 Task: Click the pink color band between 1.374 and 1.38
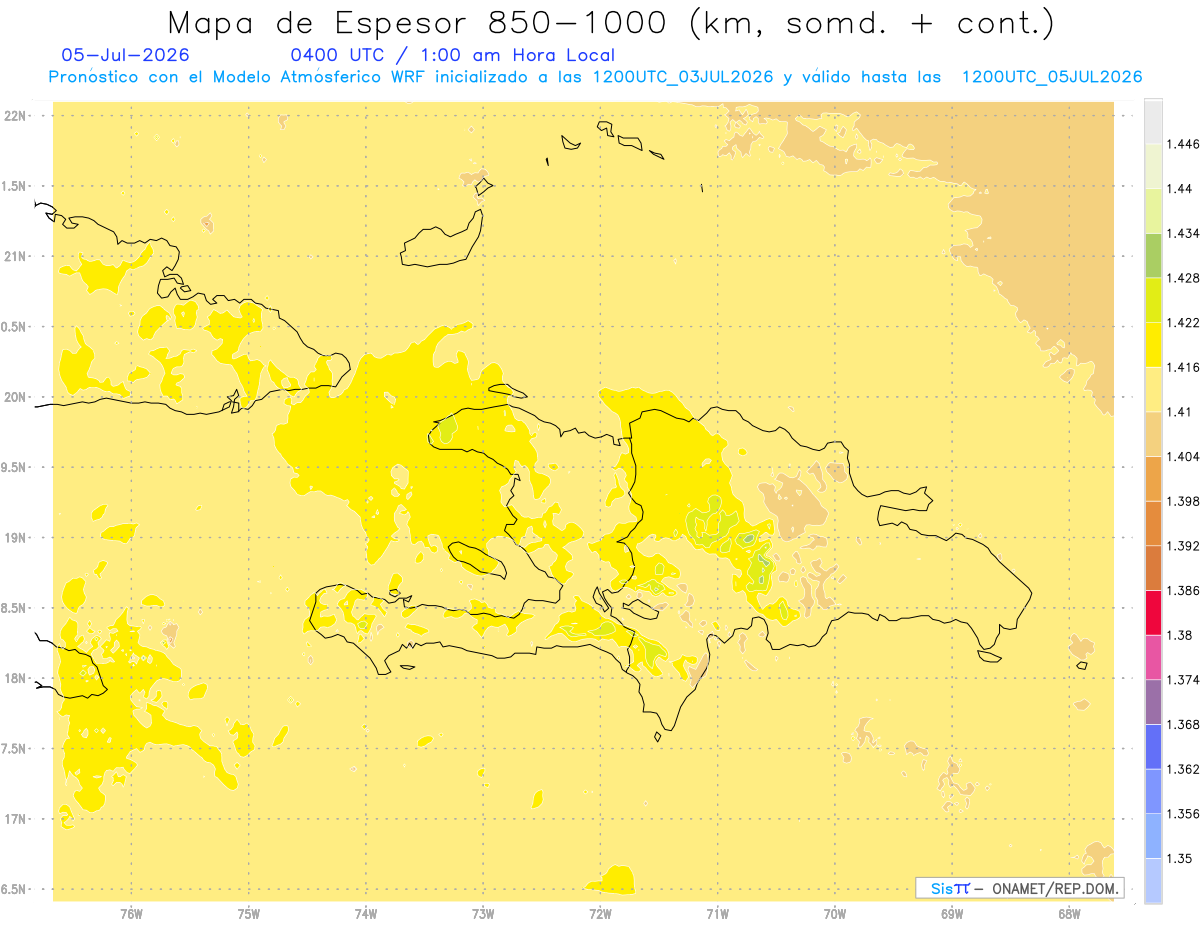[1153, 657]
